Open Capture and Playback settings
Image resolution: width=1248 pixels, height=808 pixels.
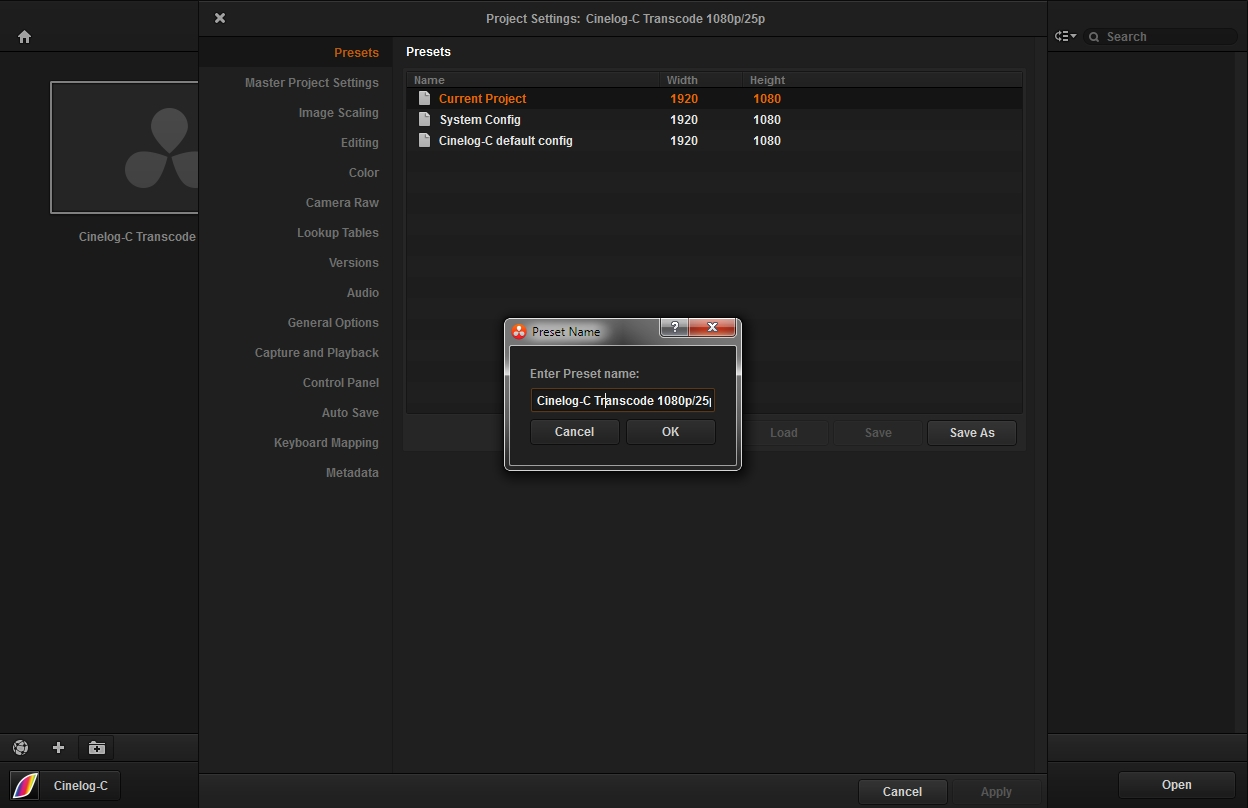click(316, 352)
